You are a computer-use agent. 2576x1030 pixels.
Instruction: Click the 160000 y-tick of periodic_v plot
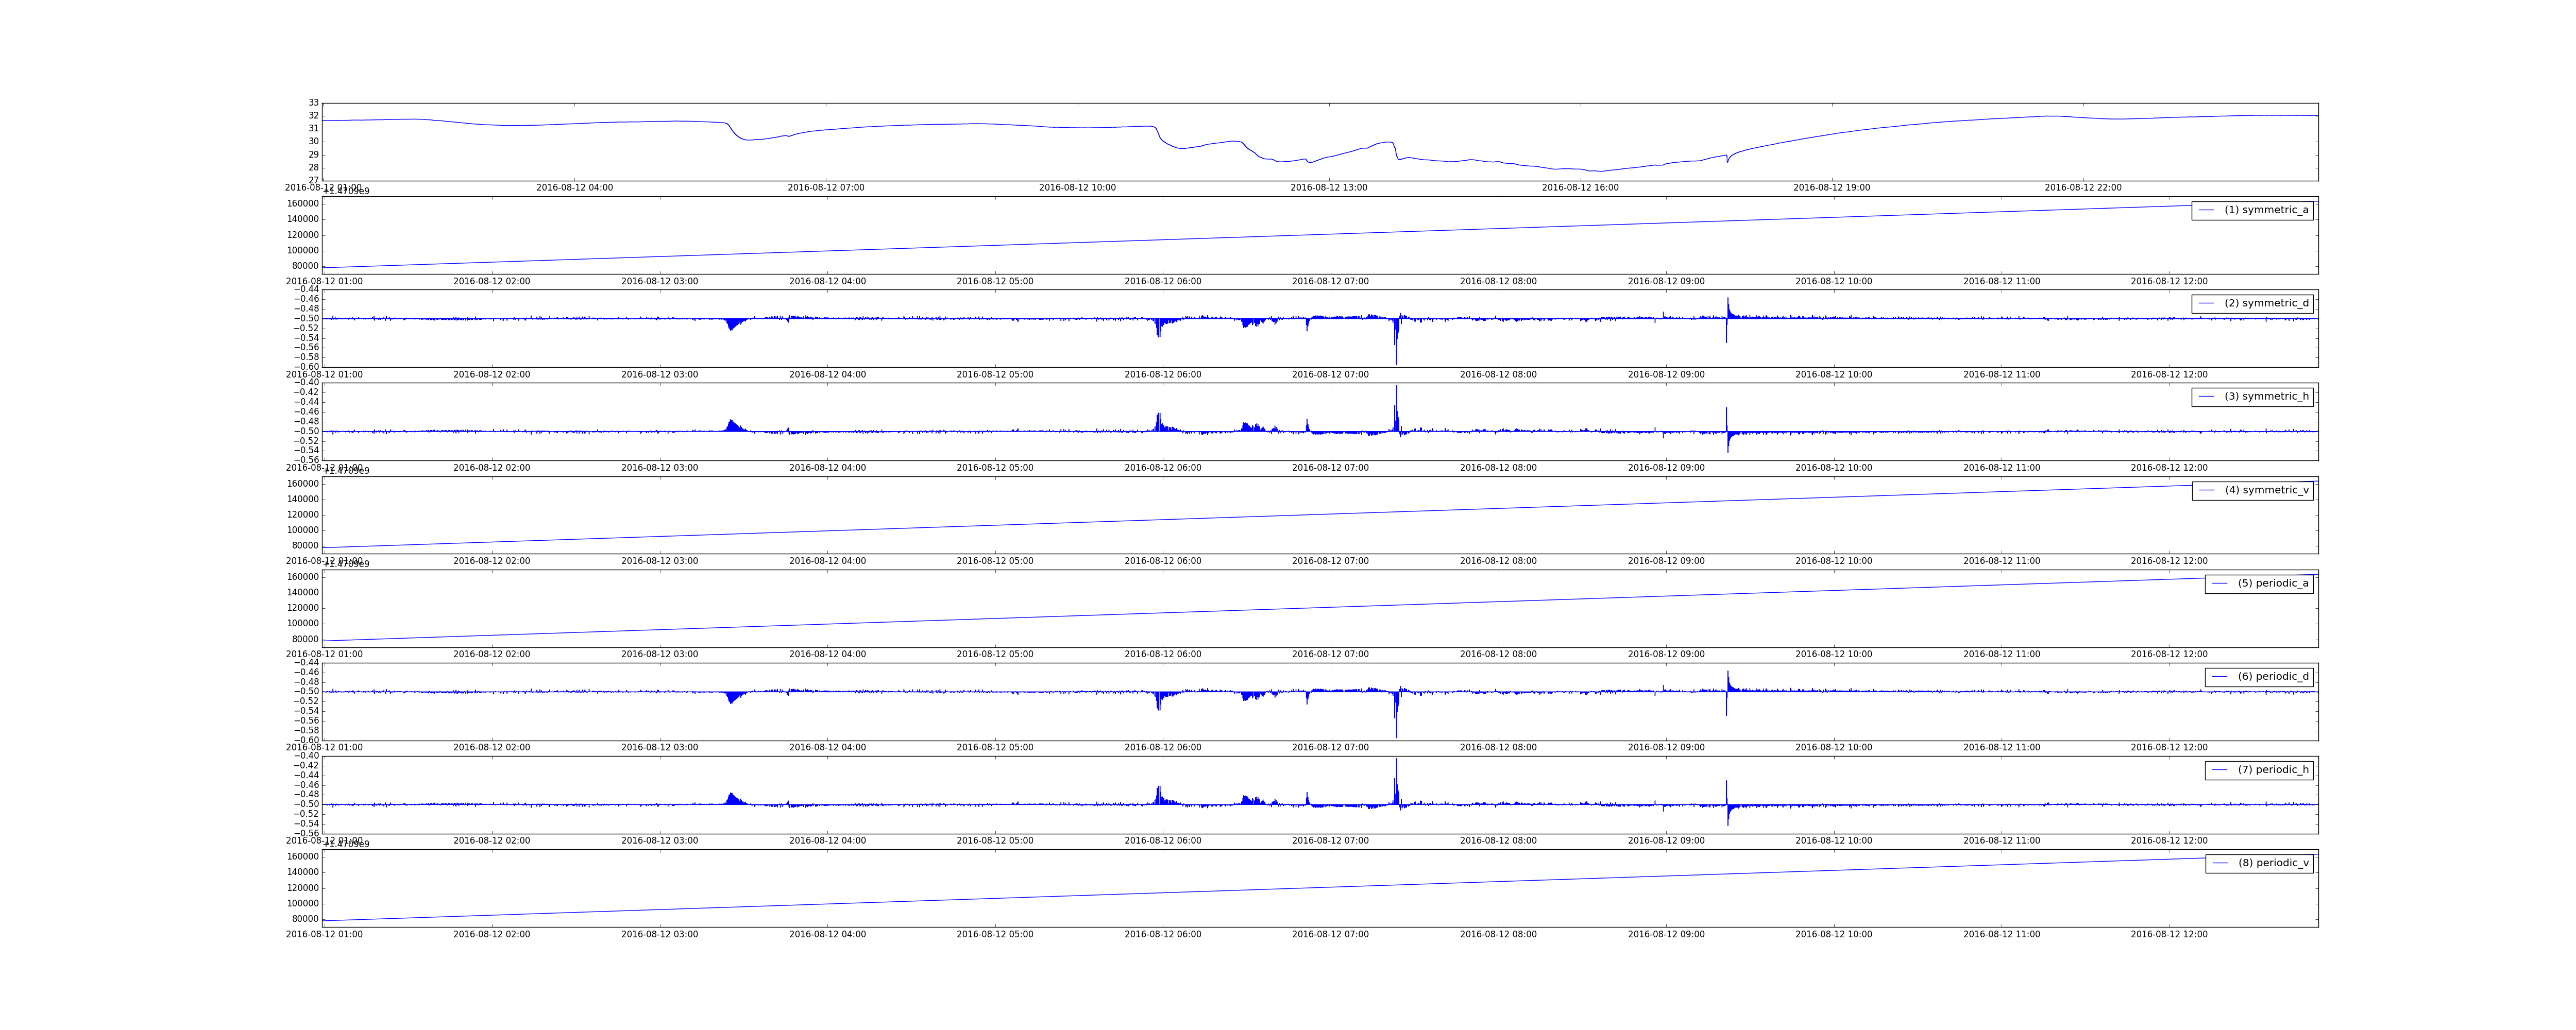pos(303,857)
